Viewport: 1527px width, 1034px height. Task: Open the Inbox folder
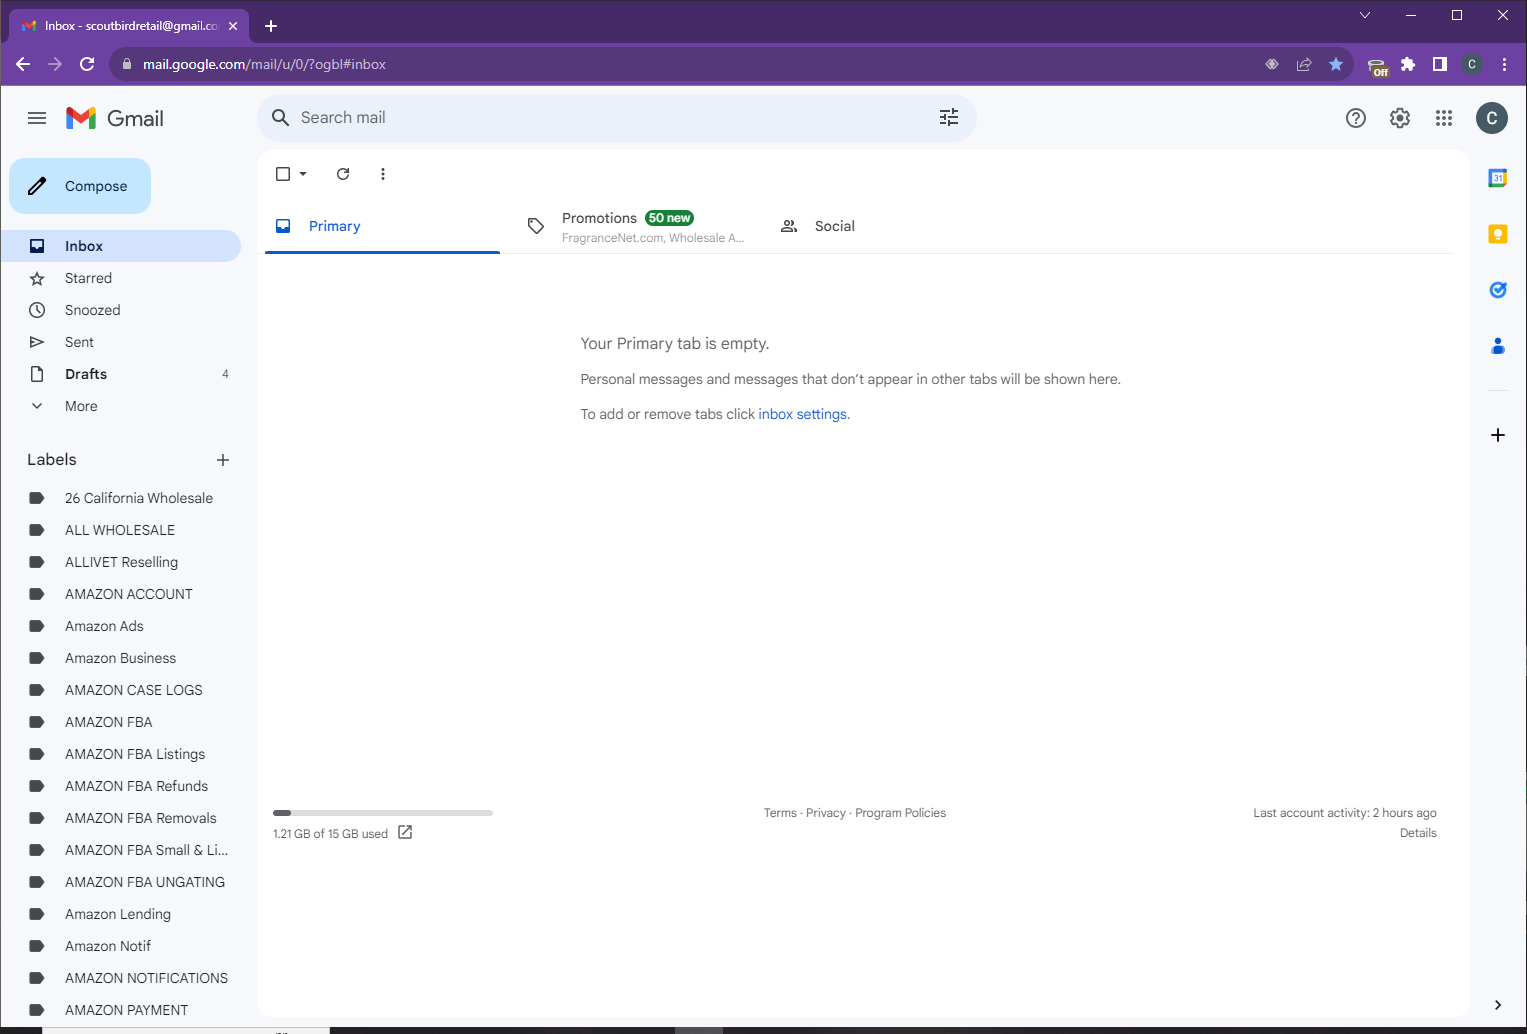pos(120,246)
